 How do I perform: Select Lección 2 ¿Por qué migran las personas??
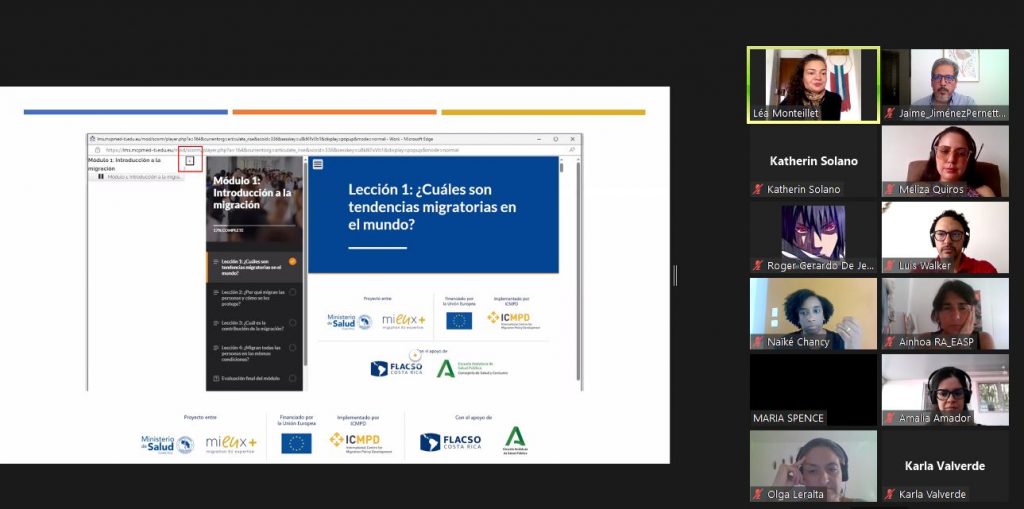[x=249, y=295]
